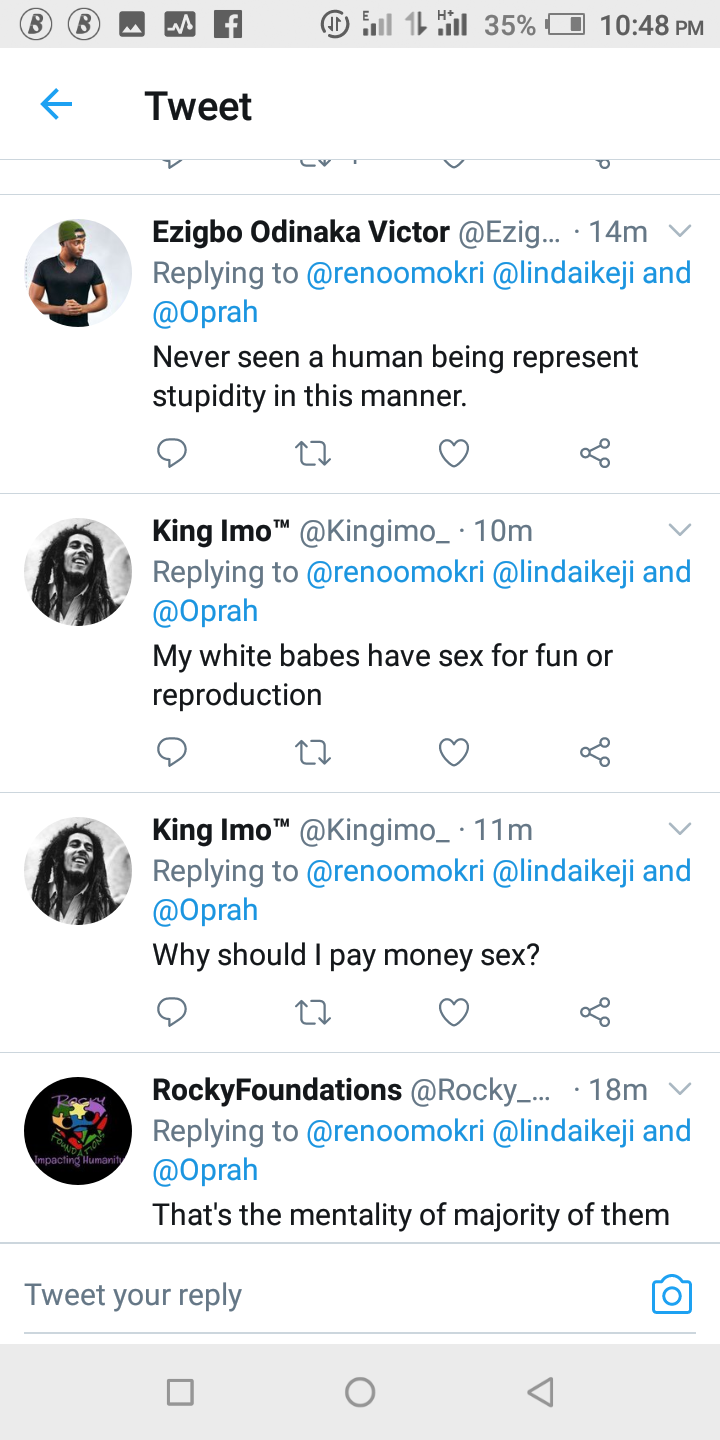Retweet the 'white babes' King Imo tweet
This screenshot has height=1440, width=720.
coord(313,752)
